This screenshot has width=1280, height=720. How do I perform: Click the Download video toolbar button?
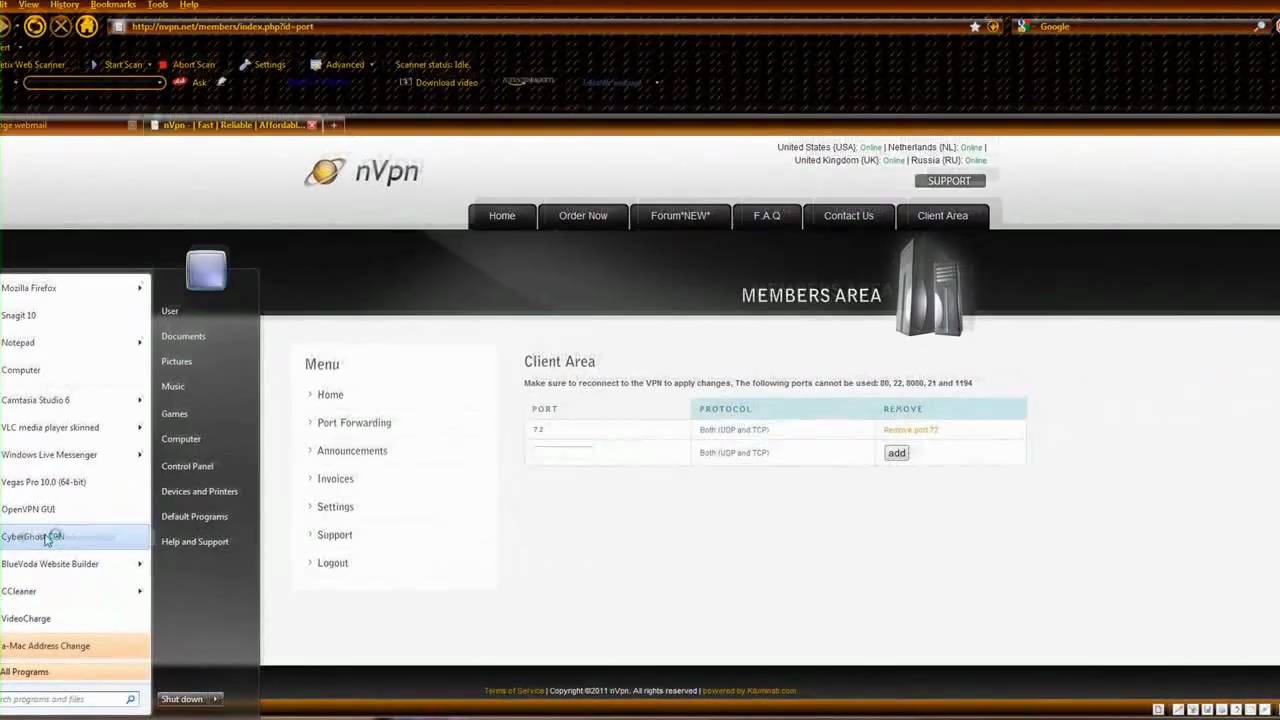439,83
